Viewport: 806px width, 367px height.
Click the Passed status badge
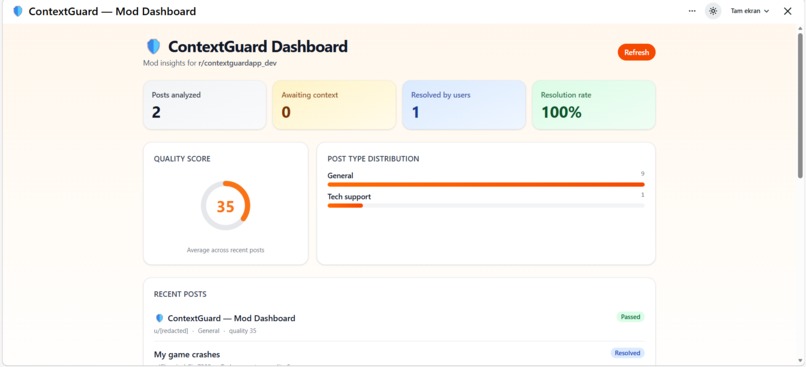click(630, 317)
